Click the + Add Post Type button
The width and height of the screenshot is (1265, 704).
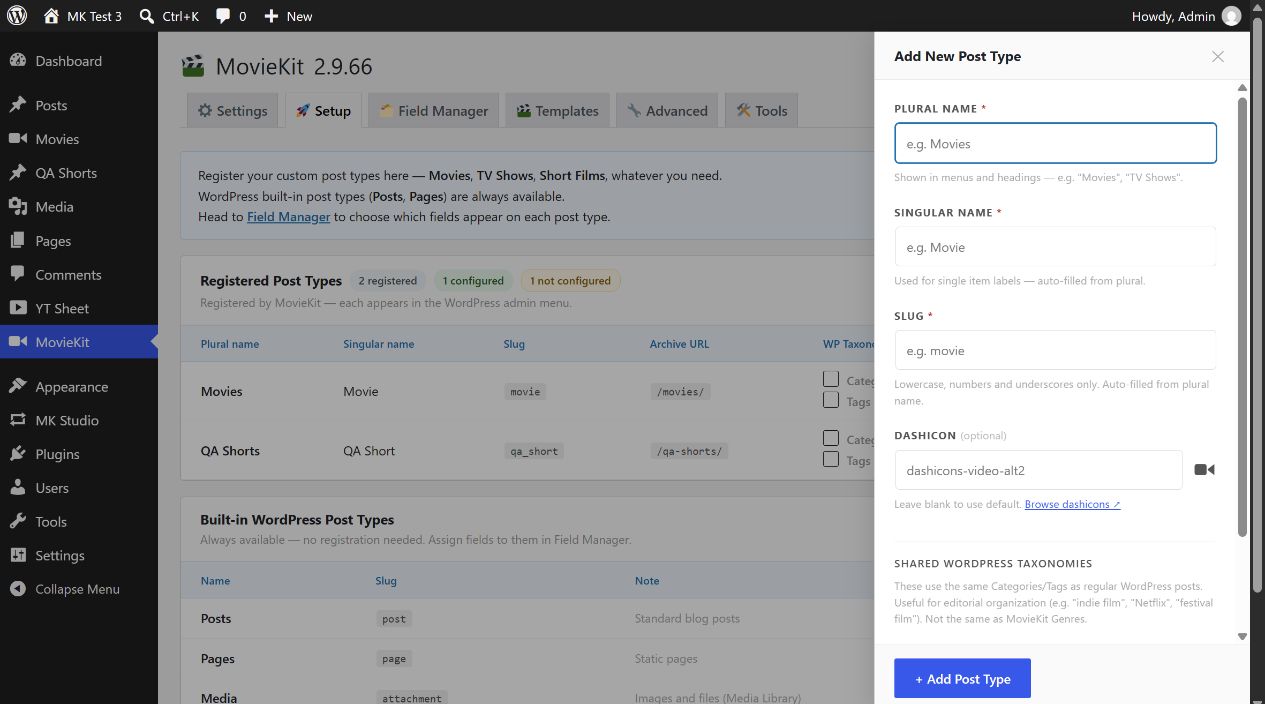tap(962, 679)
